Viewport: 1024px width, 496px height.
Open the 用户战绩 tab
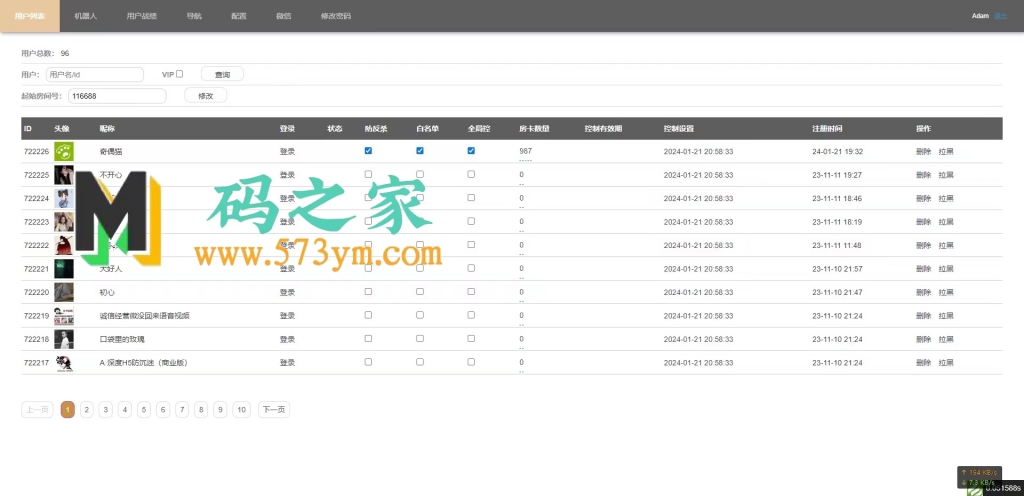[142, 16]
